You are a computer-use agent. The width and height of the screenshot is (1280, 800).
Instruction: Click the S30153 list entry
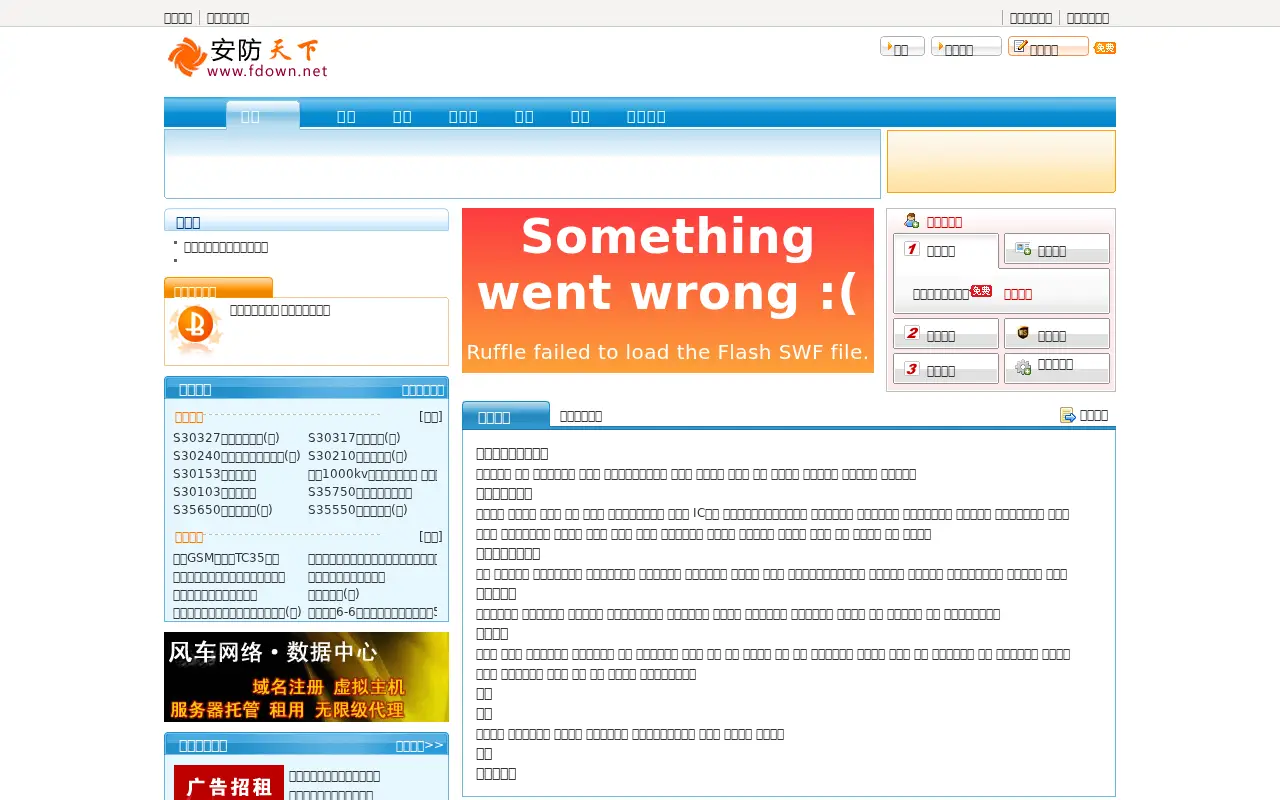tap(215, 474)
